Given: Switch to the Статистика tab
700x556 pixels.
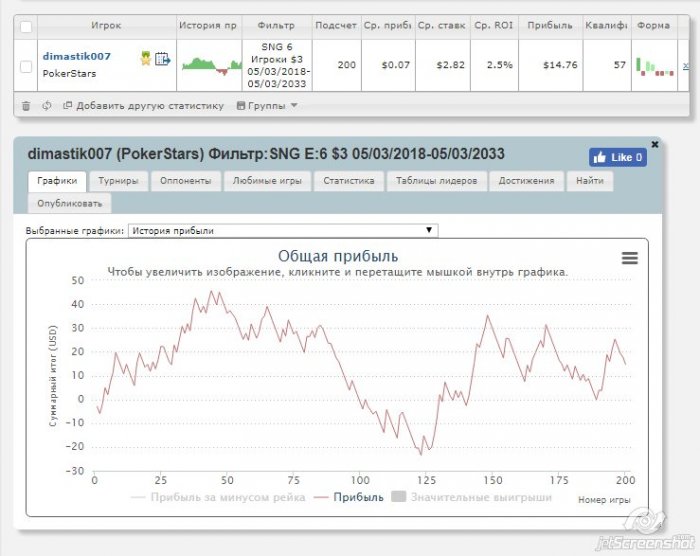Looking at the screenshot, I should (349, 181).
